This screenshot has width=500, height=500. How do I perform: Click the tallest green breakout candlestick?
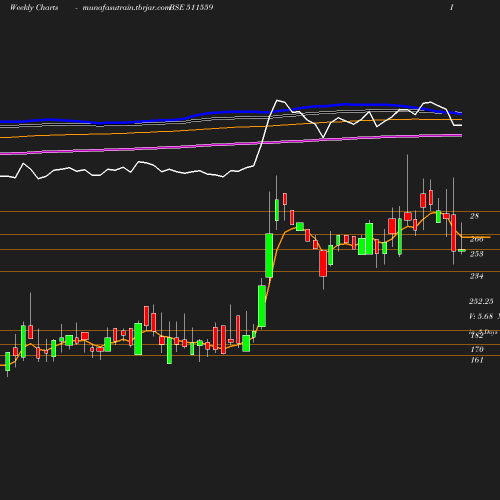(x=269, y=255)
